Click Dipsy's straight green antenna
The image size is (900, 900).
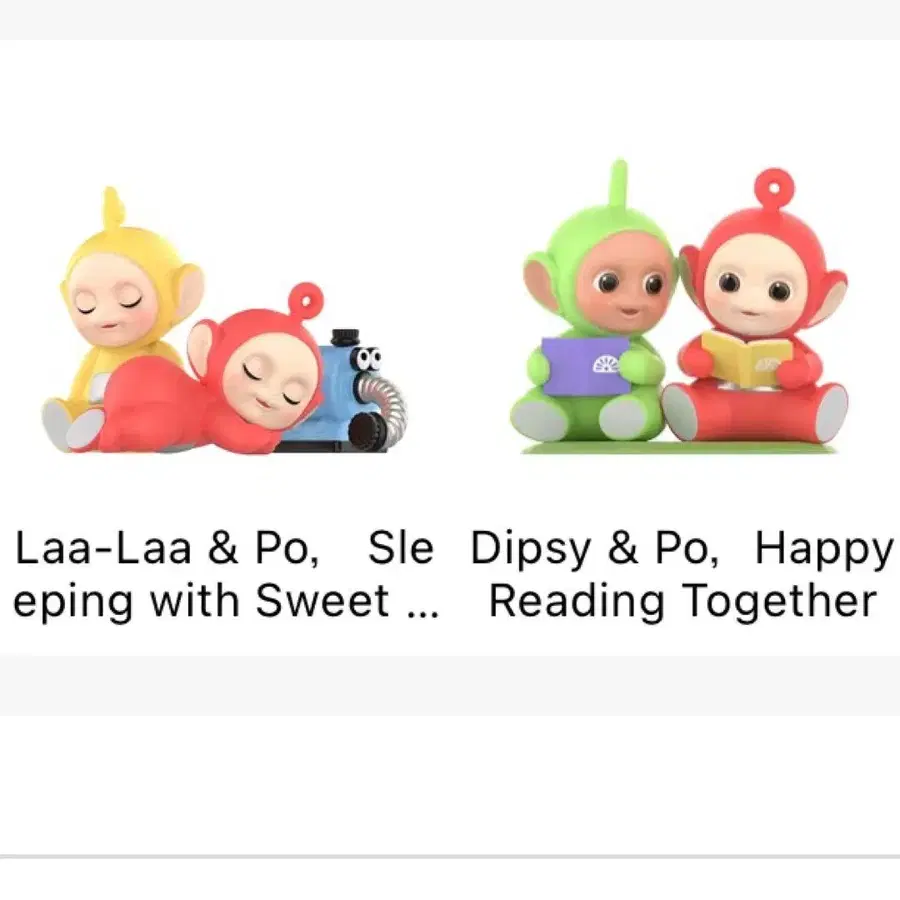[x=618, y=183]
